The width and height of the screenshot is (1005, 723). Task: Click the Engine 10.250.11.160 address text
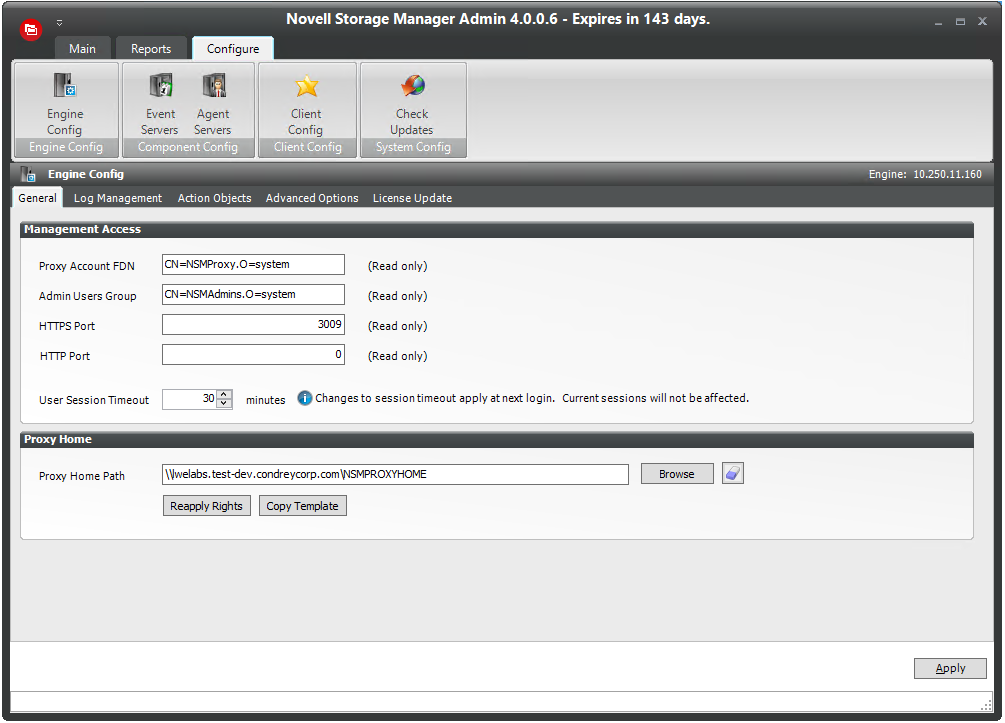pyautogui.click(x=925, y=174)
